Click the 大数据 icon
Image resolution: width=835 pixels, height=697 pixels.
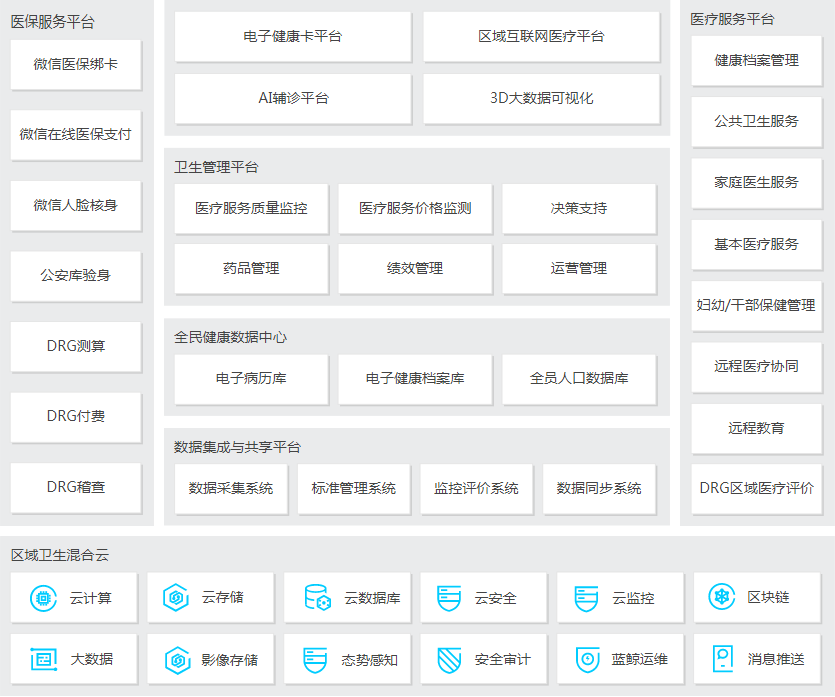click(43, 659)
